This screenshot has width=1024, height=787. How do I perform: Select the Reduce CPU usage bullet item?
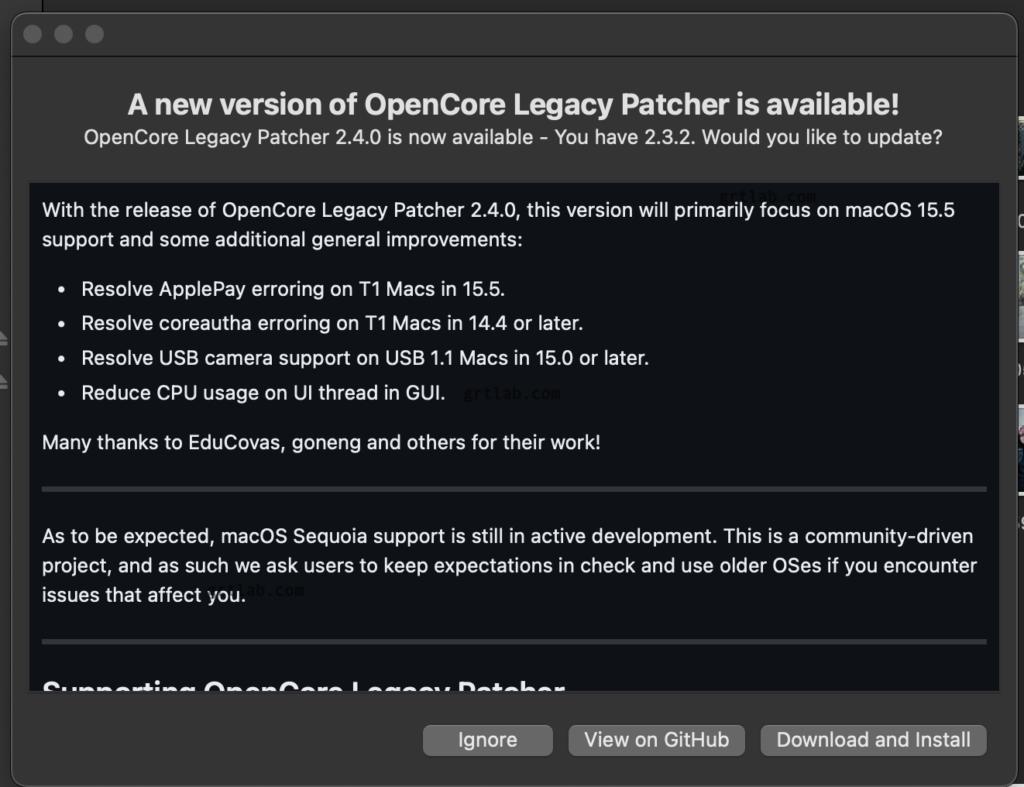[263, 393]
